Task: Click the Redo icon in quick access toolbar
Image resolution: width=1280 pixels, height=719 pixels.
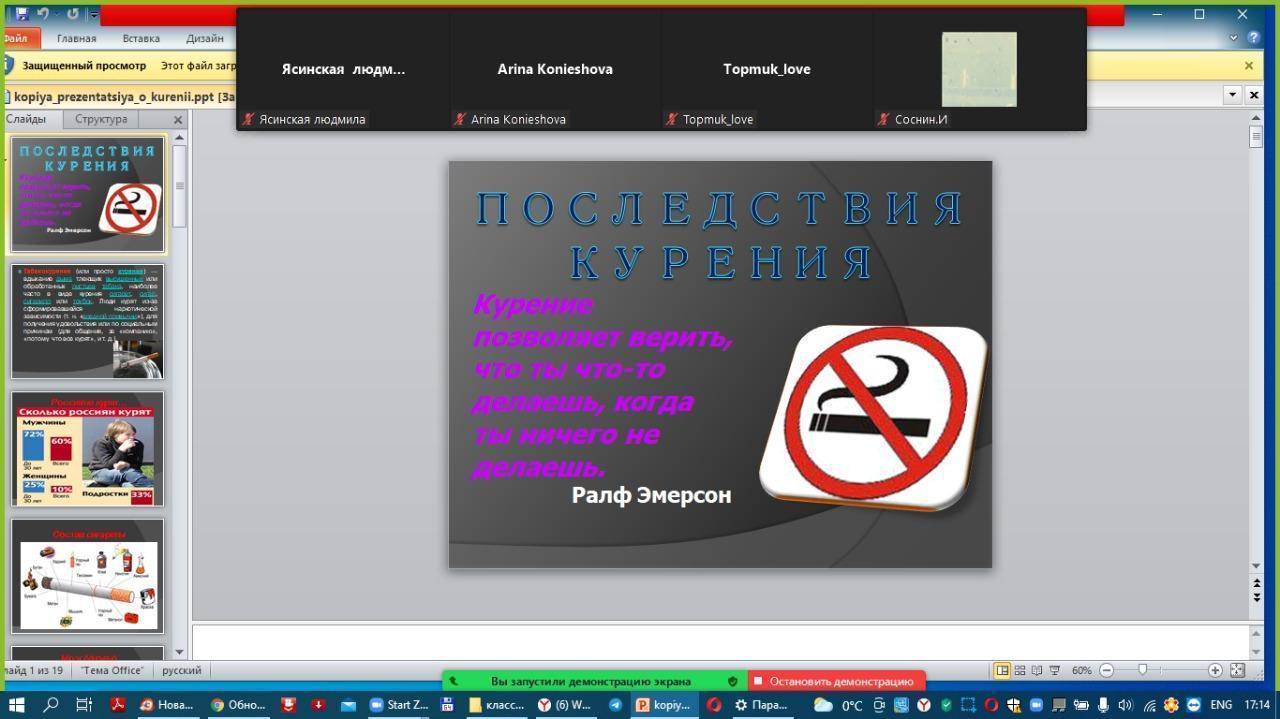Action: click(x=72, y=14)
